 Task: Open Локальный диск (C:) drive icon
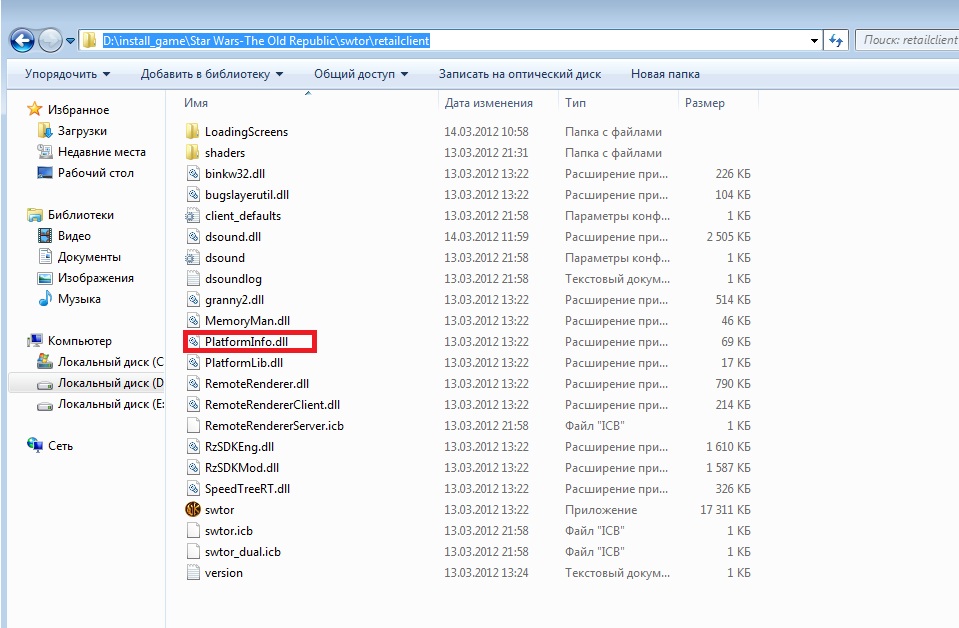[x=45, y=361]
